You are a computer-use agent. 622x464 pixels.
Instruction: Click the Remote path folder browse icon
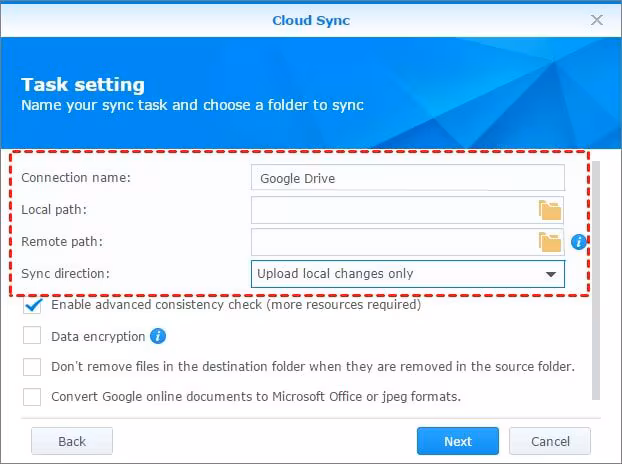coord(550,241)
